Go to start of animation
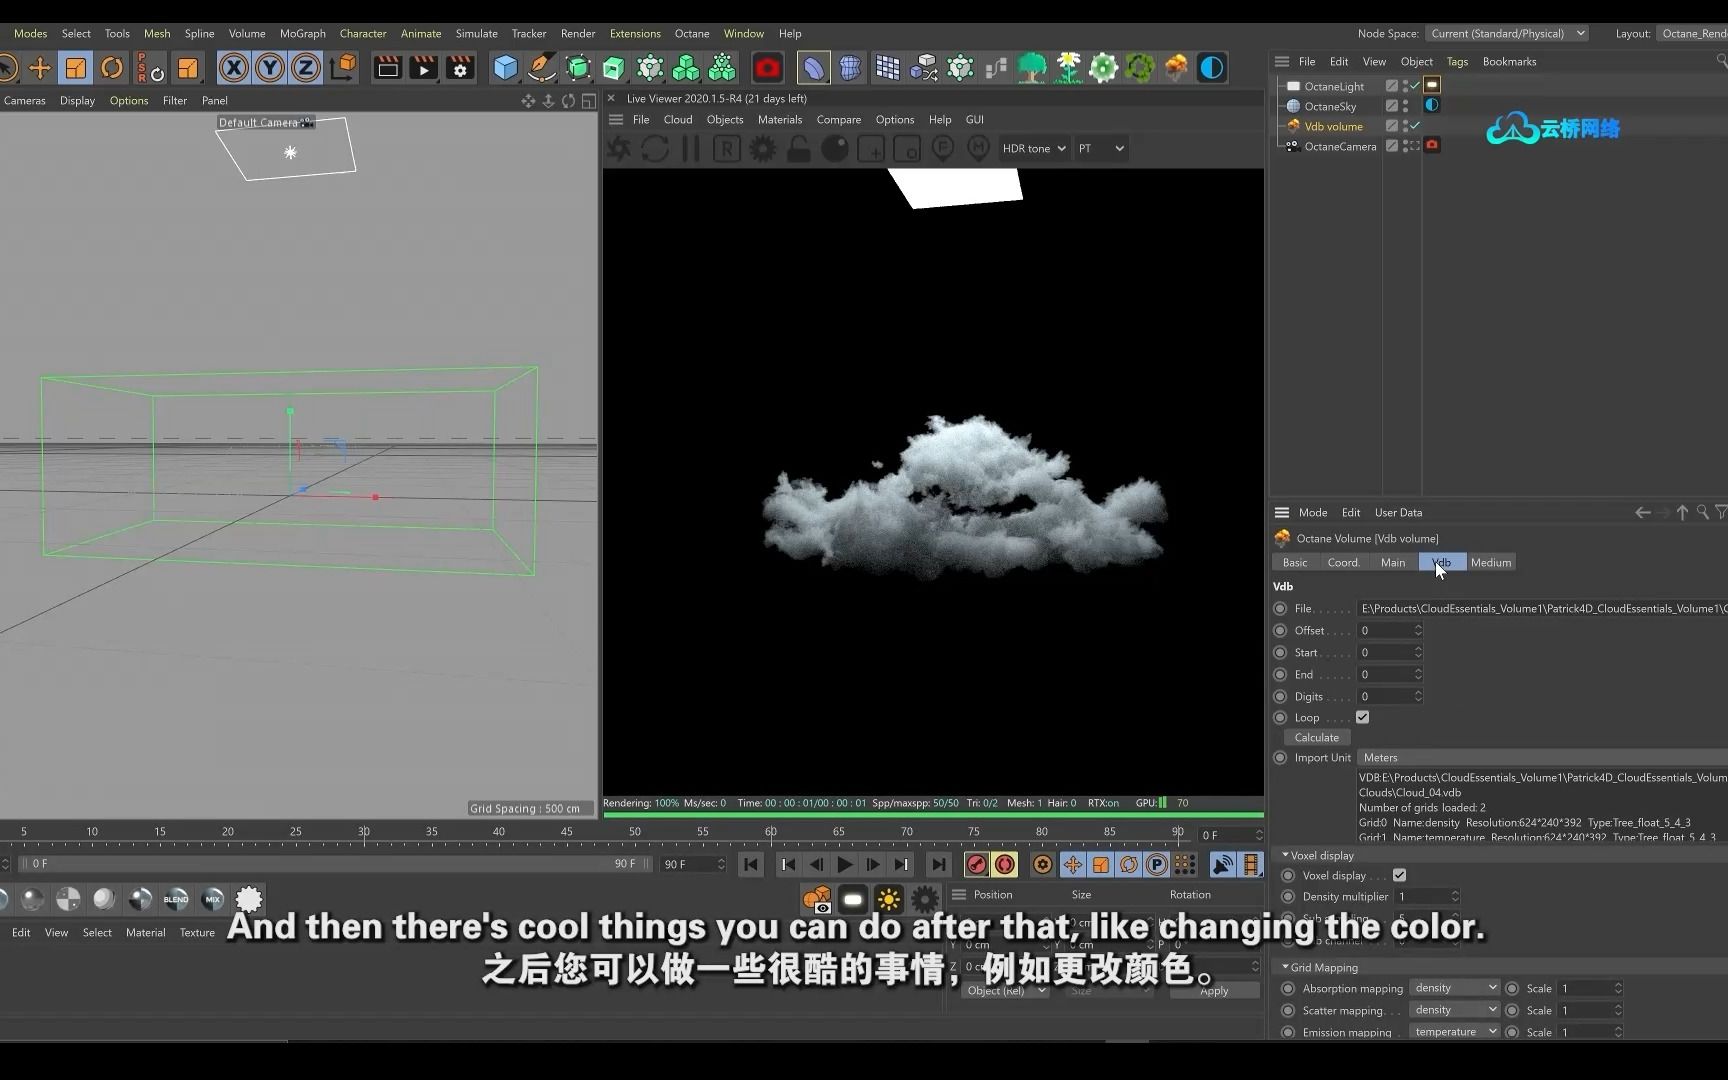This screenshot has width=1728, height=1080. pos(751,864)
